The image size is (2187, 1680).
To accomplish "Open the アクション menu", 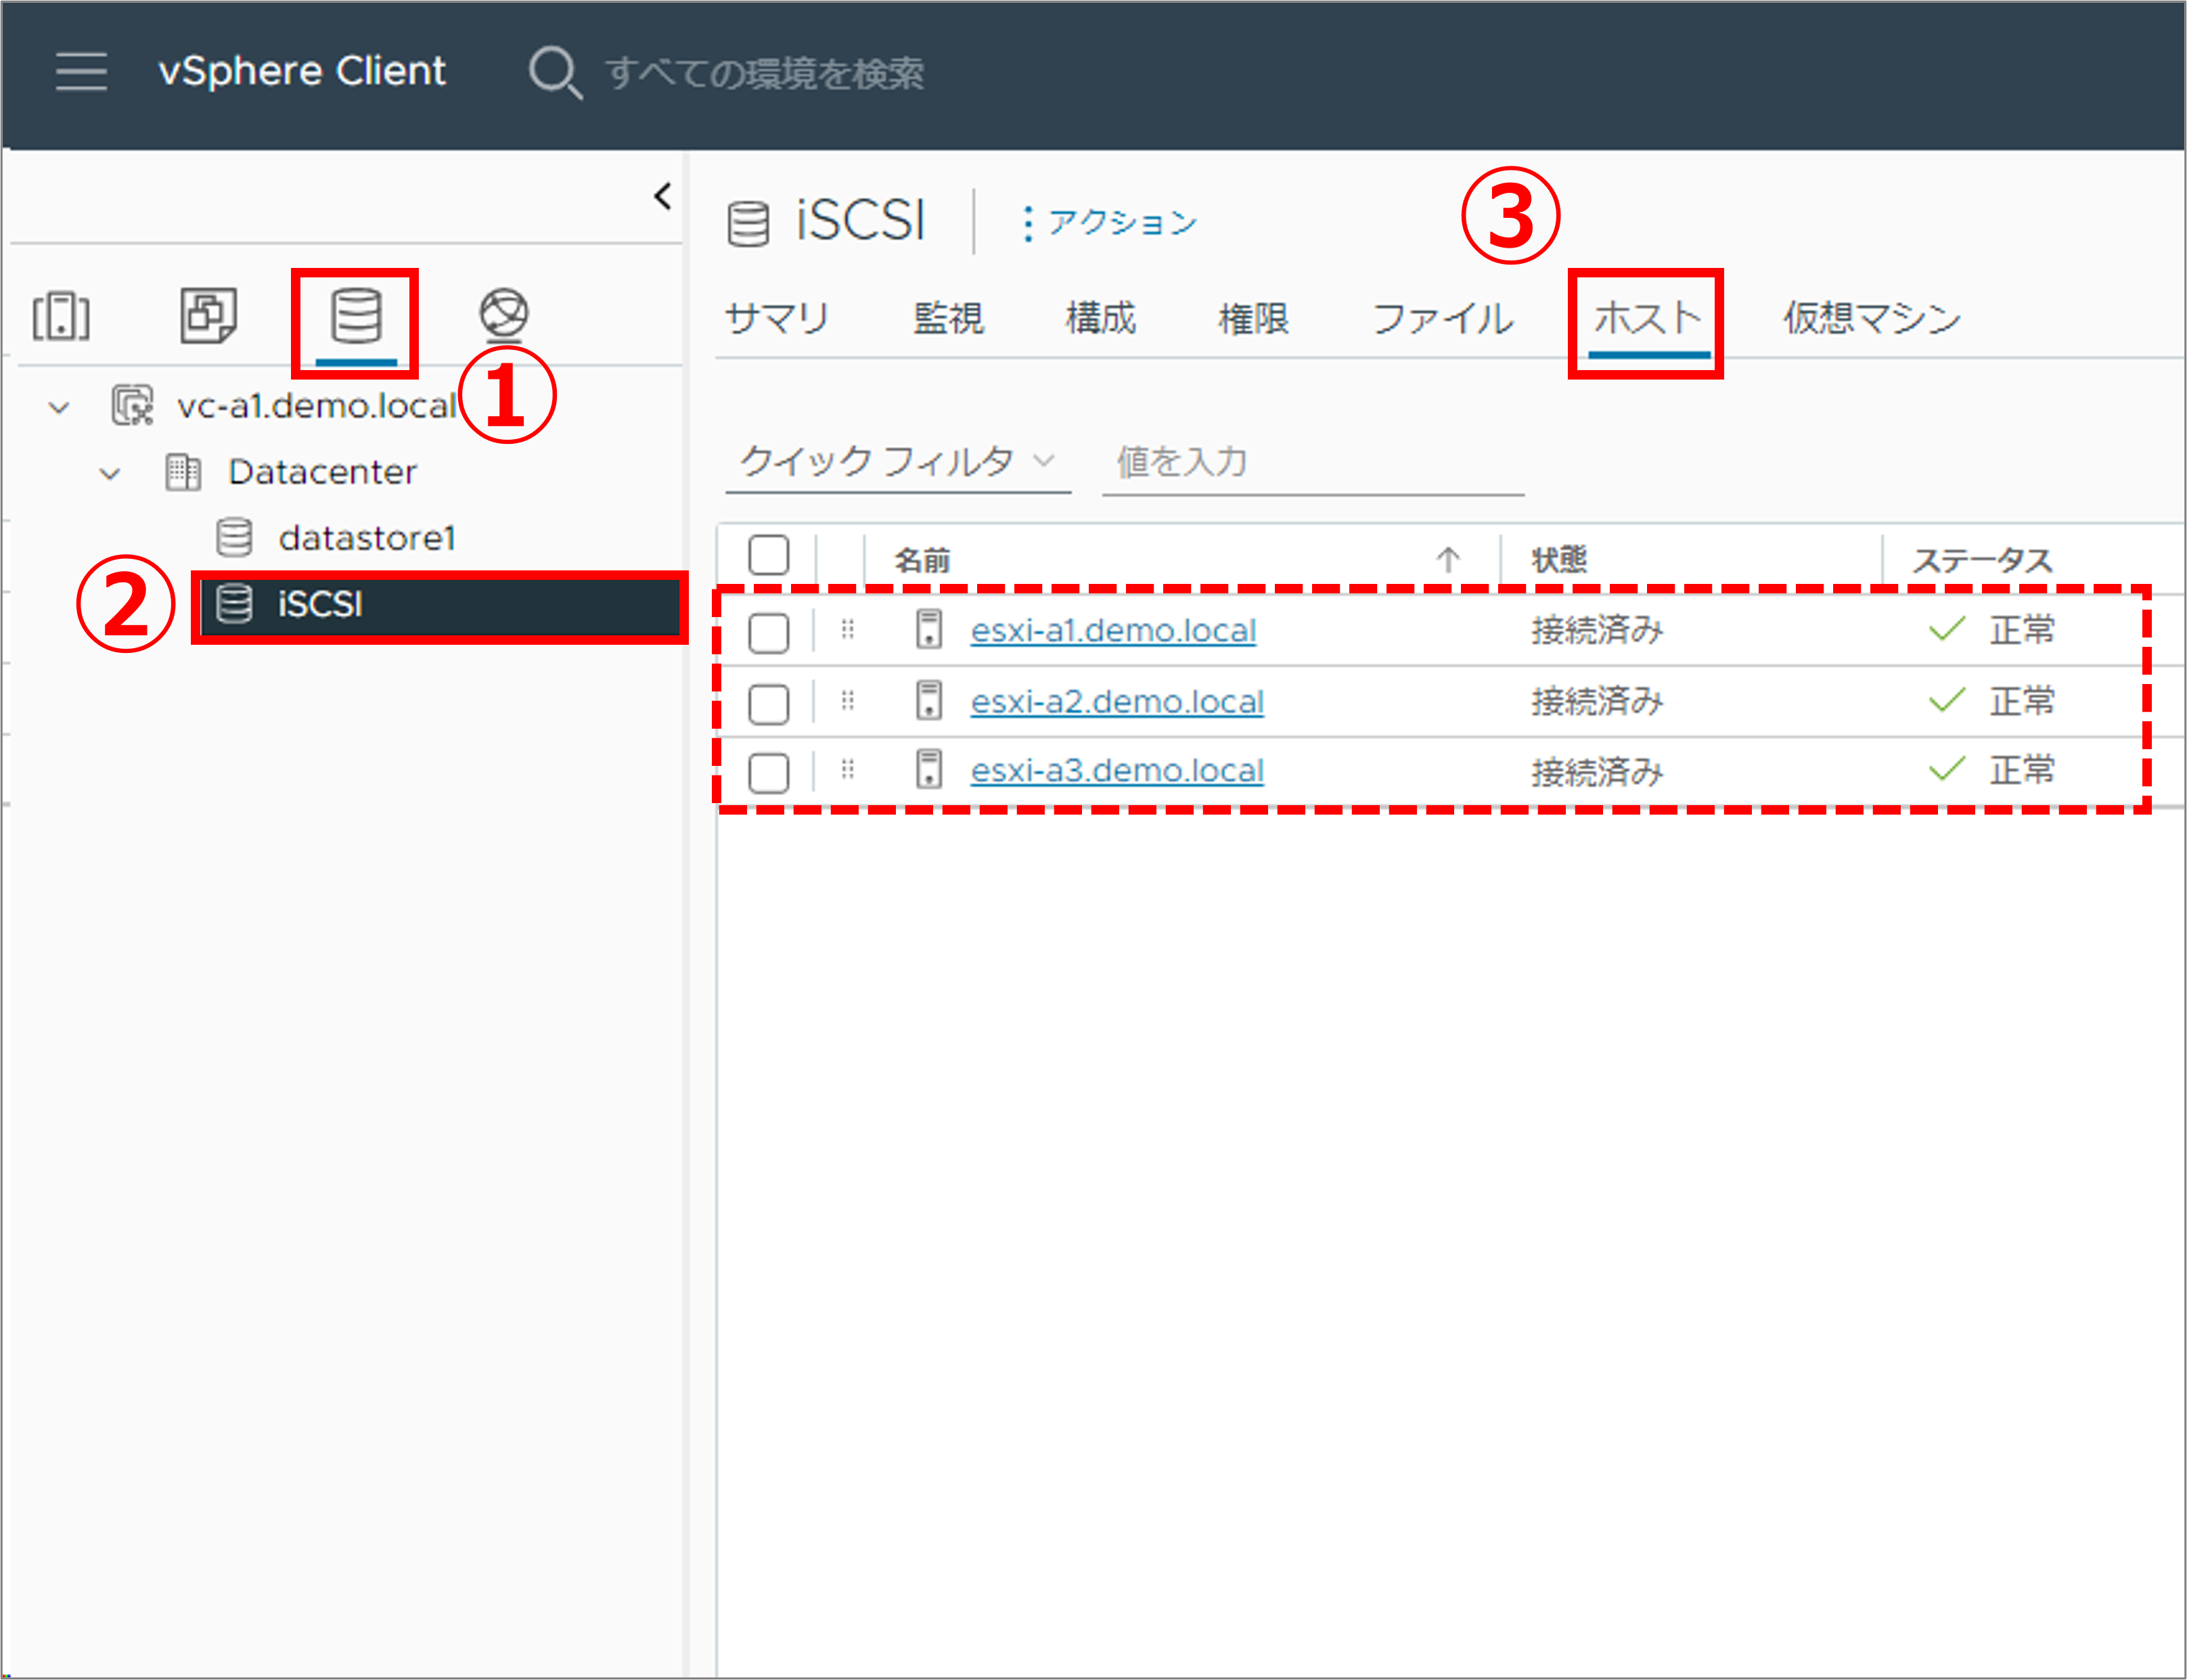I will [1109, 222].
